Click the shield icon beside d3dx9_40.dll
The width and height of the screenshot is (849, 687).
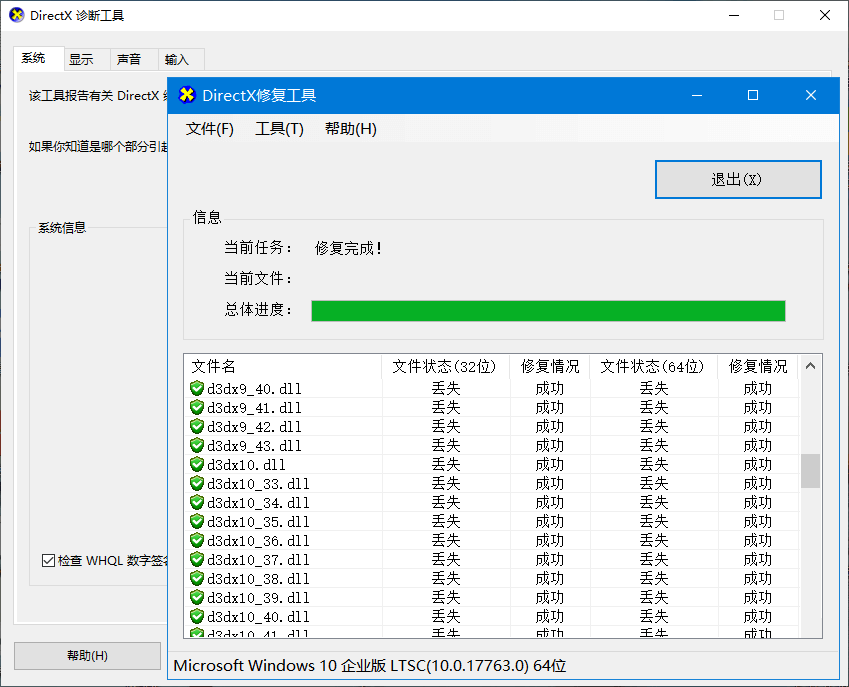pyautogui.click(x=197, y=389)
